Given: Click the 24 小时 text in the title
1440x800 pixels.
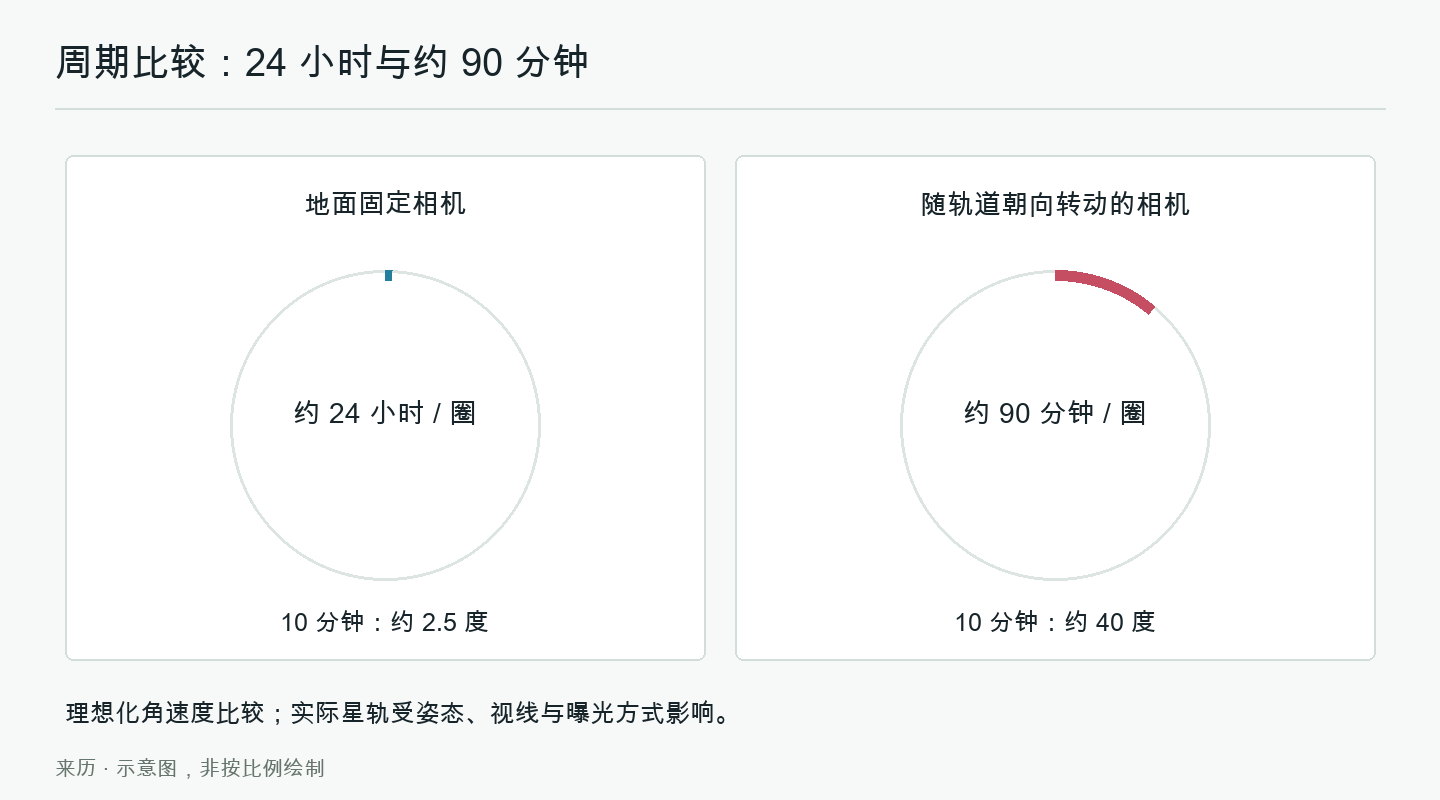Looking at the screenshot, I should click(x=295, y=63).
